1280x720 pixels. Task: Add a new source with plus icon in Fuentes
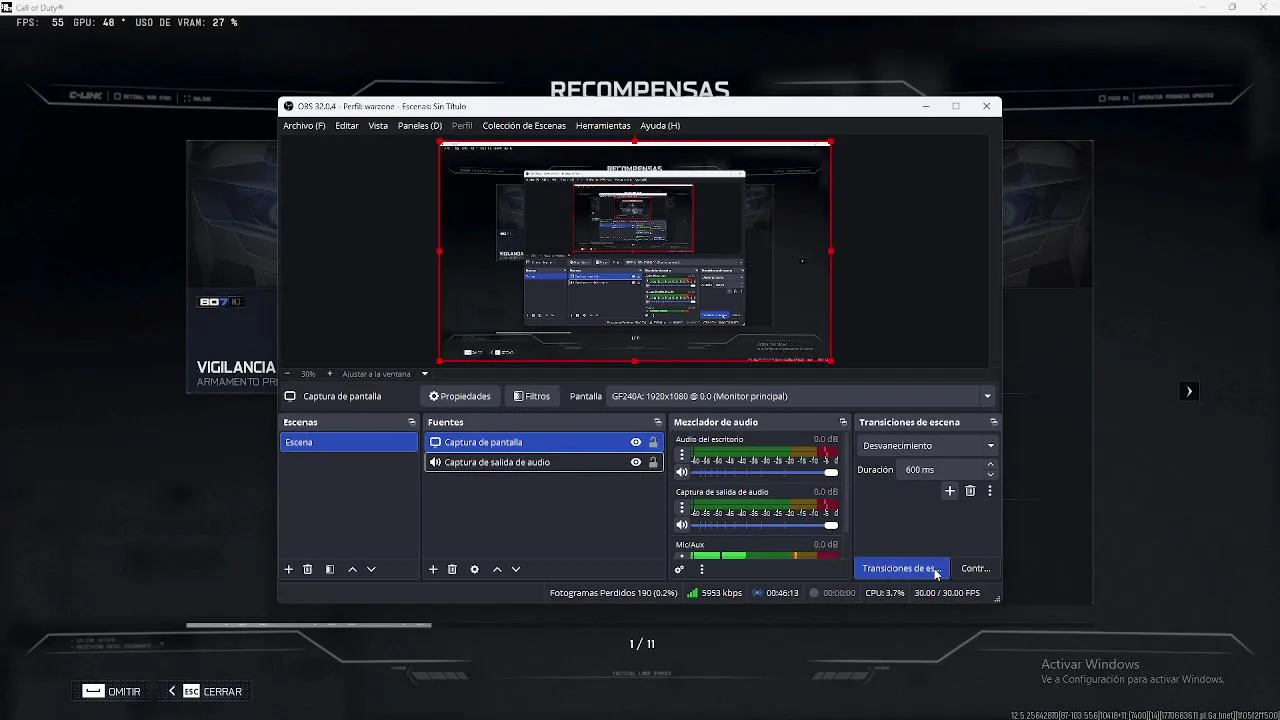(433, 569)
